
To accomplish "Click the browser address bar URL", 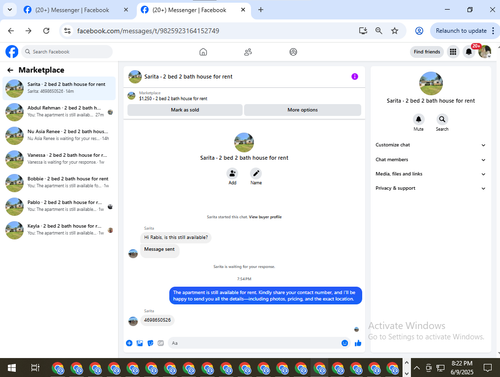I will (148, 31).
